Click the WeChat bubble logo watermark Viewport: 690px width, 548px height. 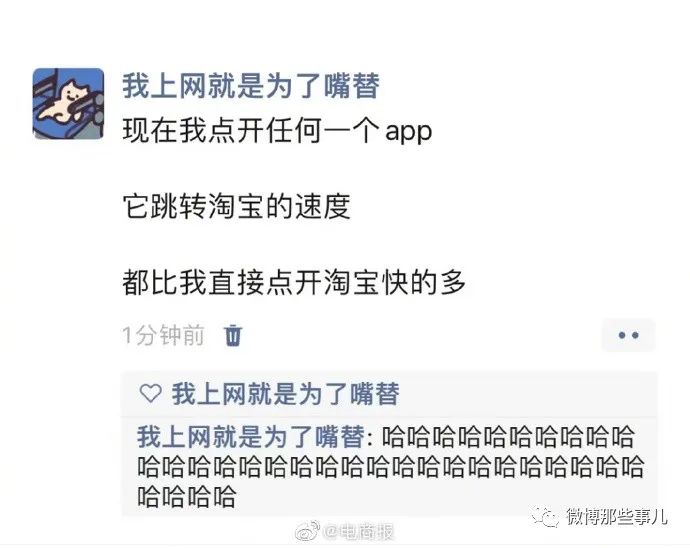coord(545,516)
